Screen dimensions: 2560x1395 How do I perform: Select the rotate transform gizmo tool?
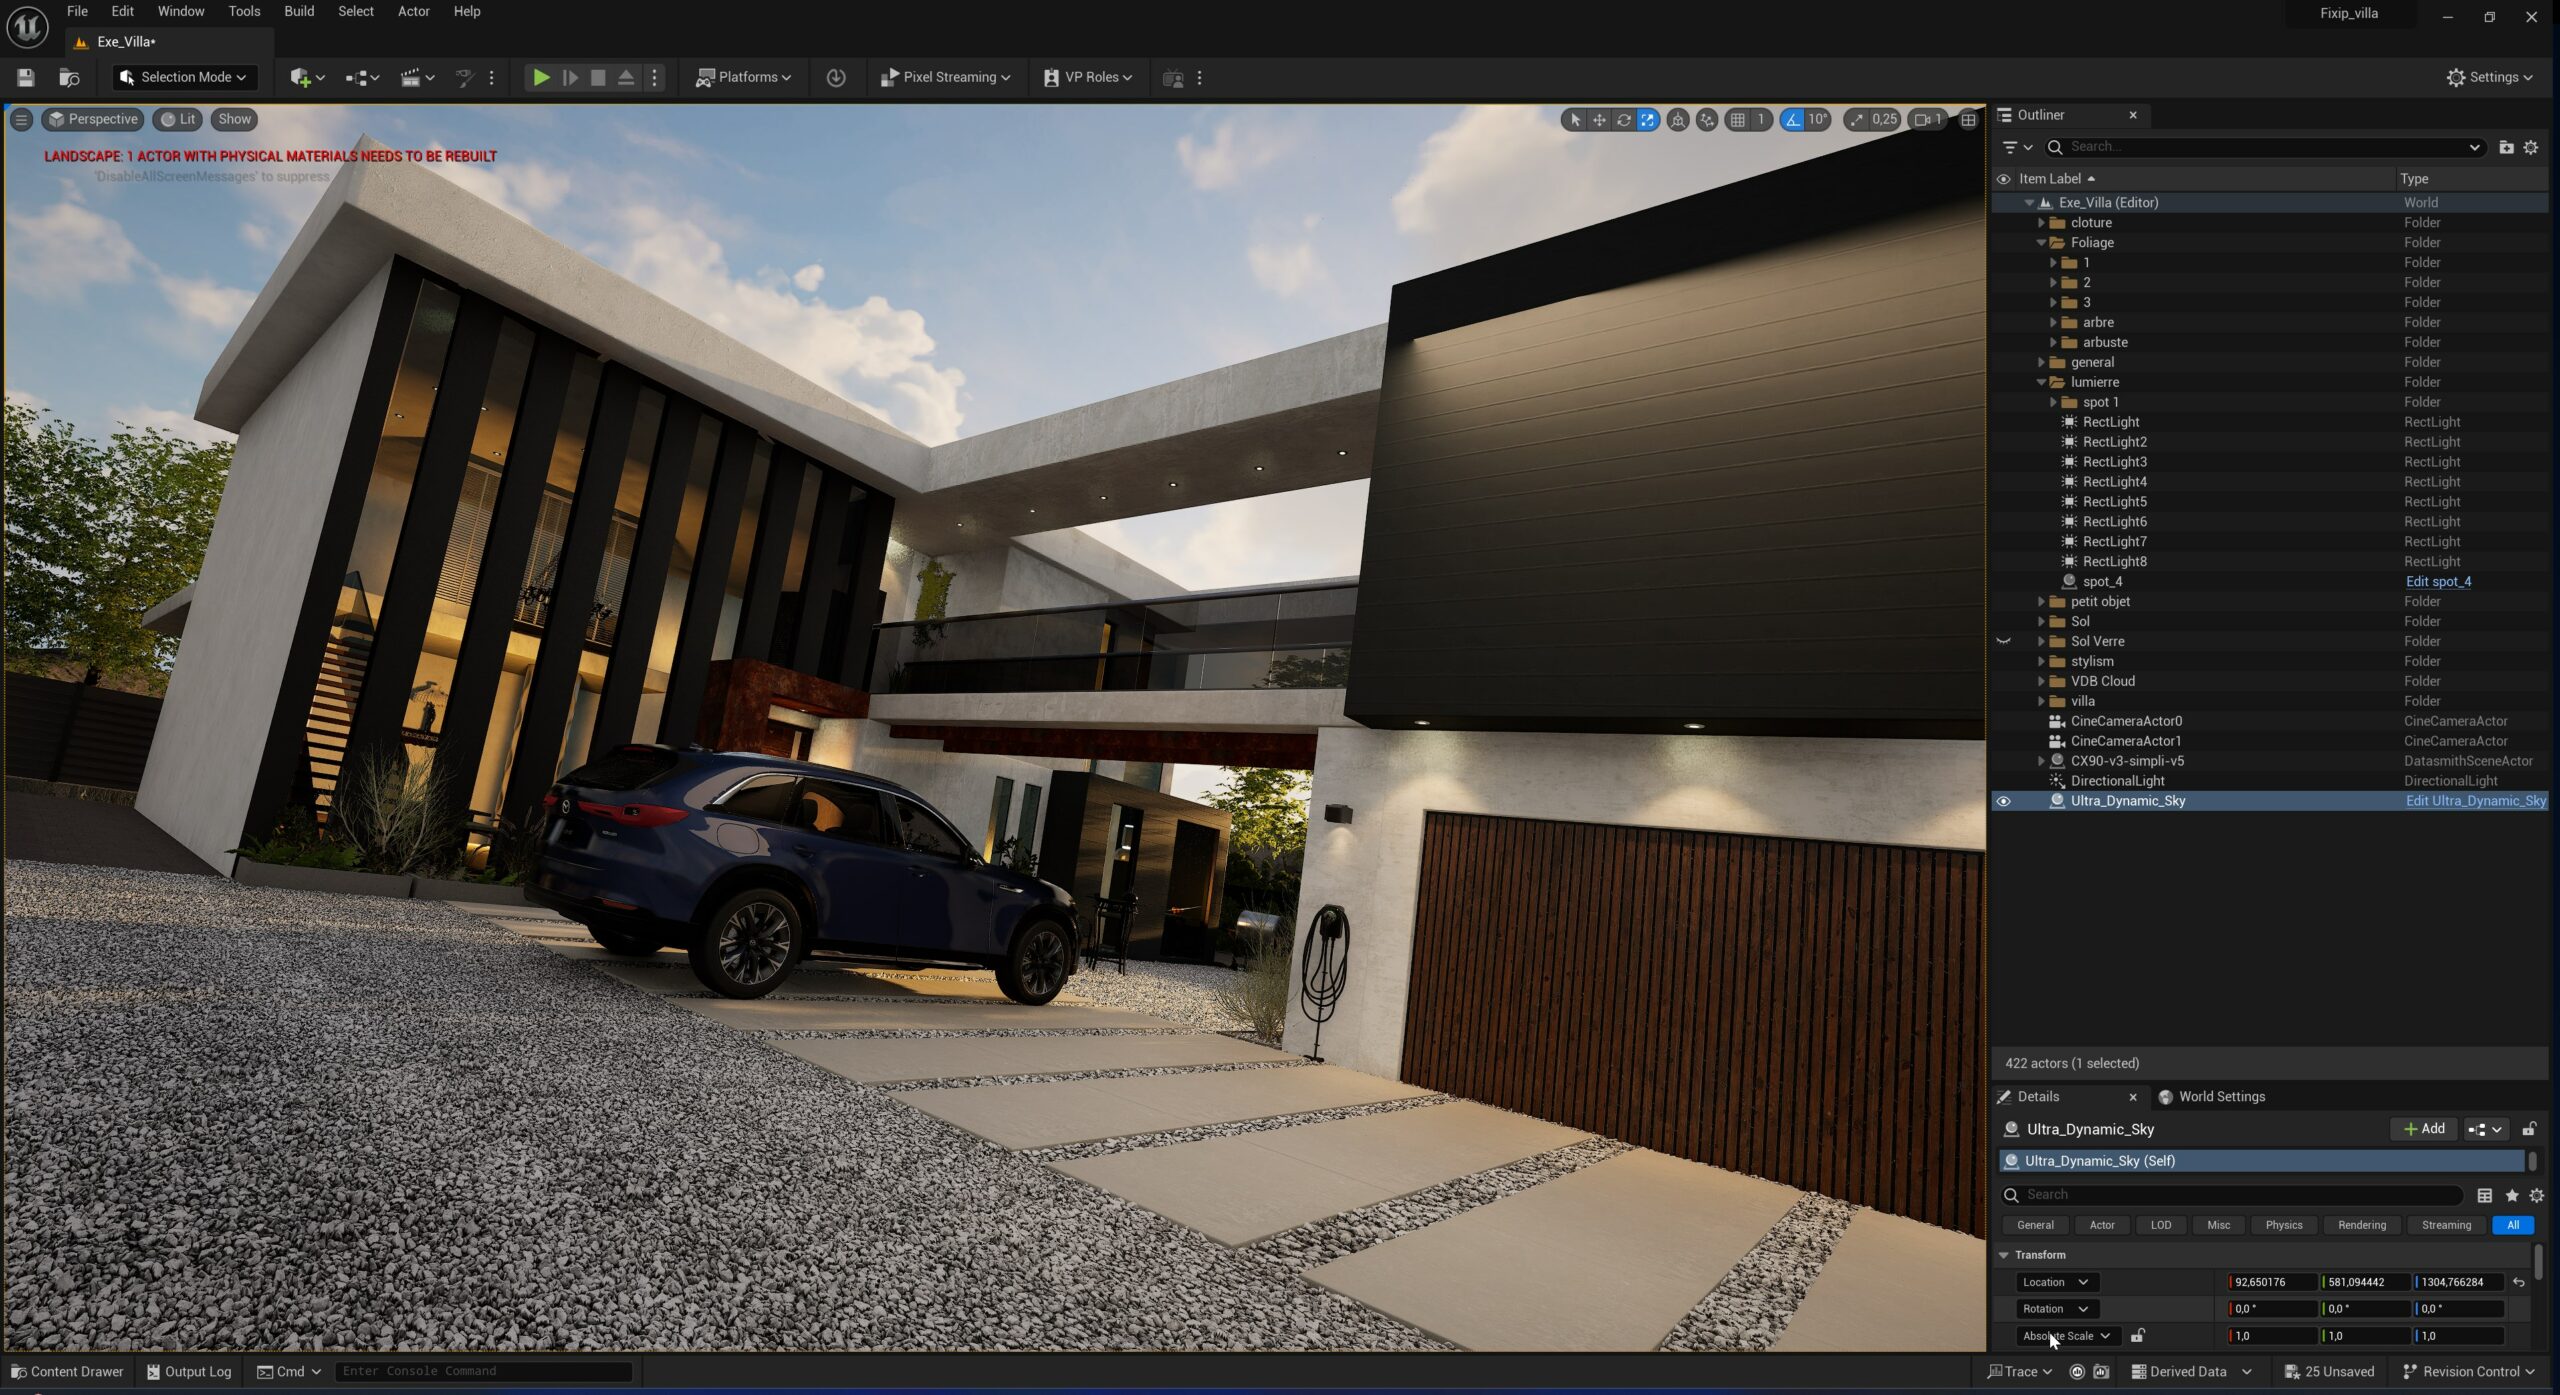point(1623,120)
